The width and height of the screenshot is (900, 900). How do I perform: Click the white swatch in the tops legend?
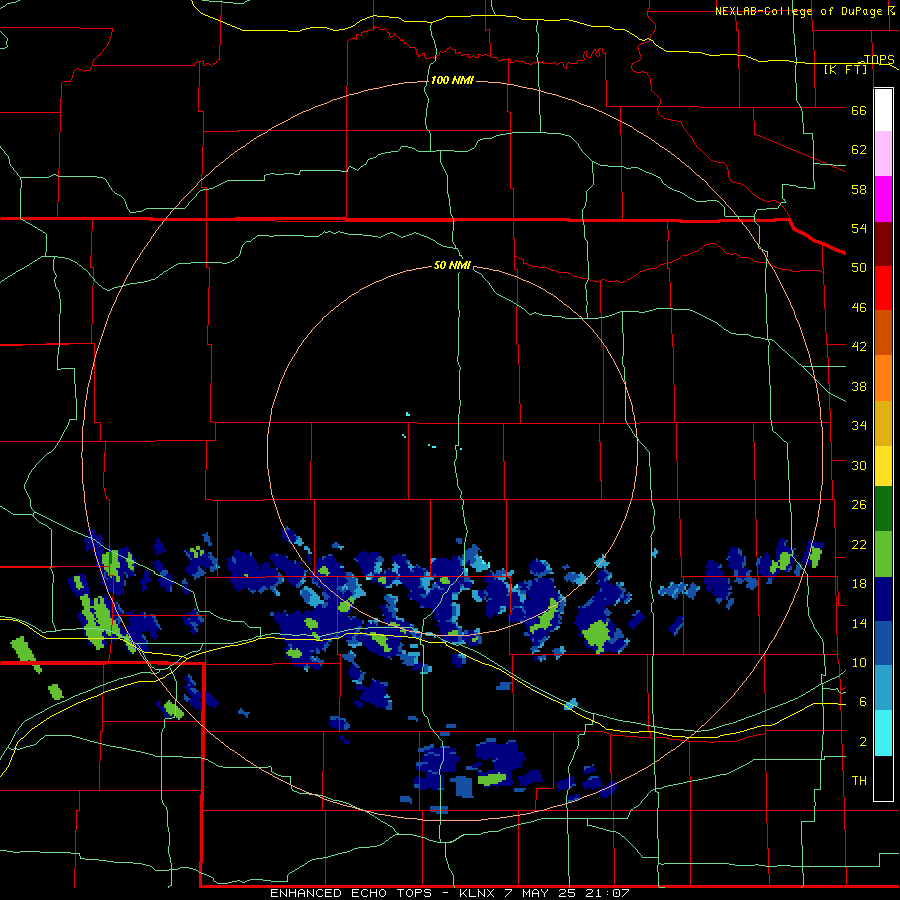click(883, 110)
